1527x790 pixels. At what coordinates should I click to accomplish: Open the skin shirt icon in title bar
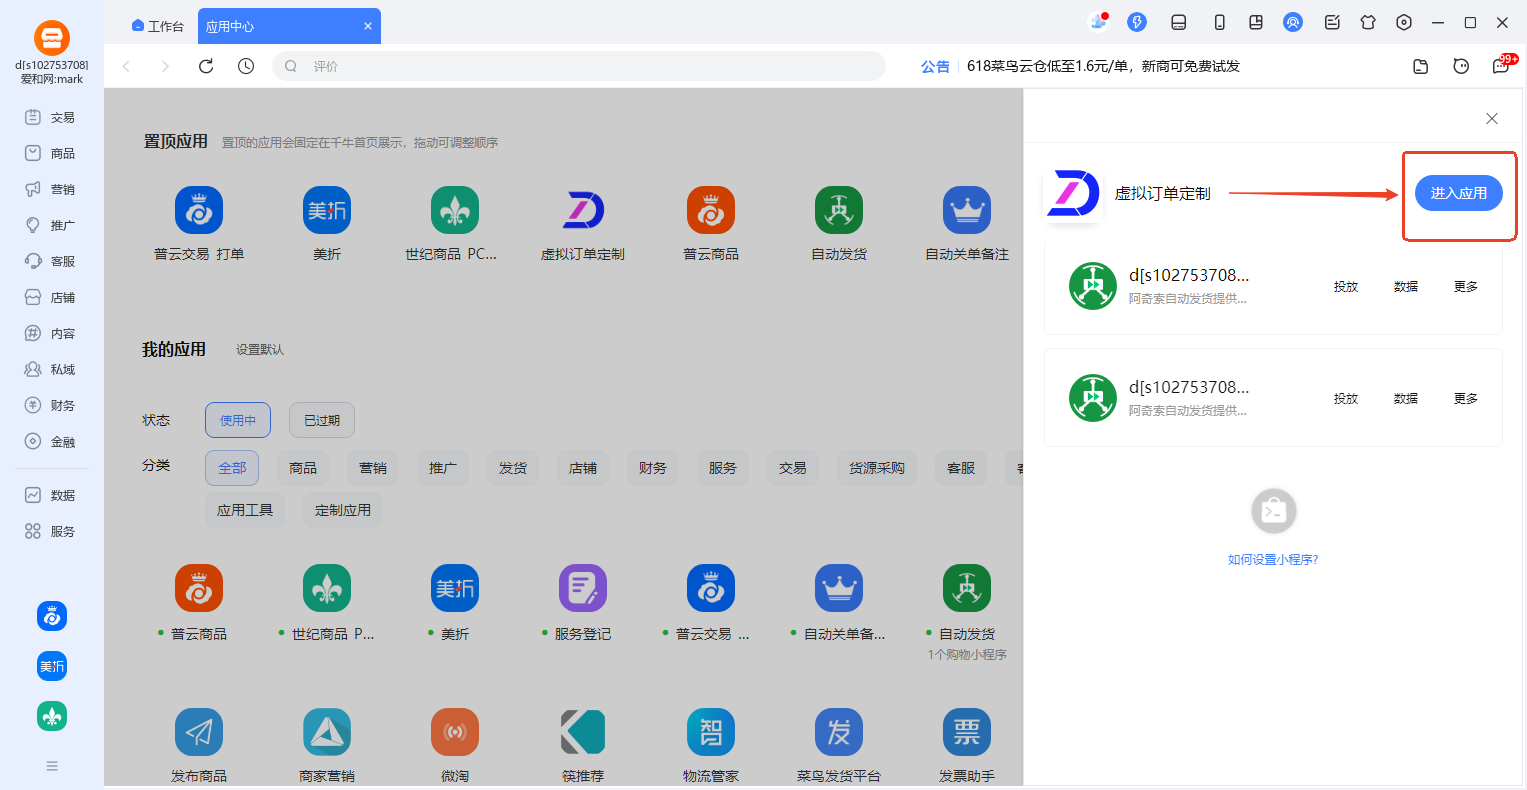1368,22
